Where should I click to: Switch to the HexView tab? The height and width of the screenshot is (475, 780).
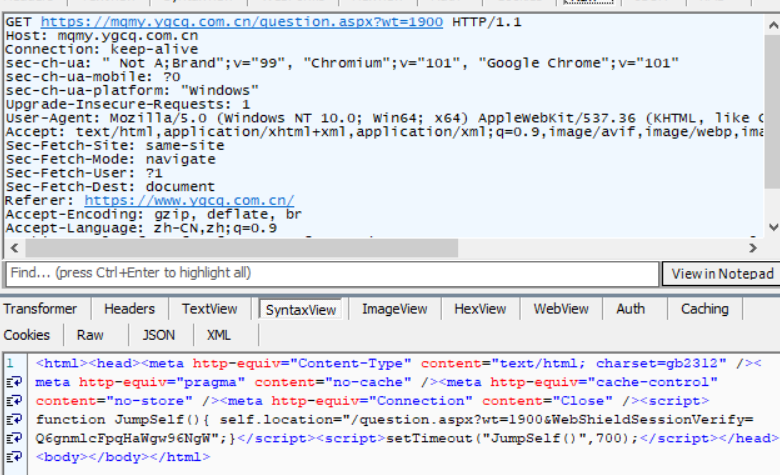(x=480, y=309)
